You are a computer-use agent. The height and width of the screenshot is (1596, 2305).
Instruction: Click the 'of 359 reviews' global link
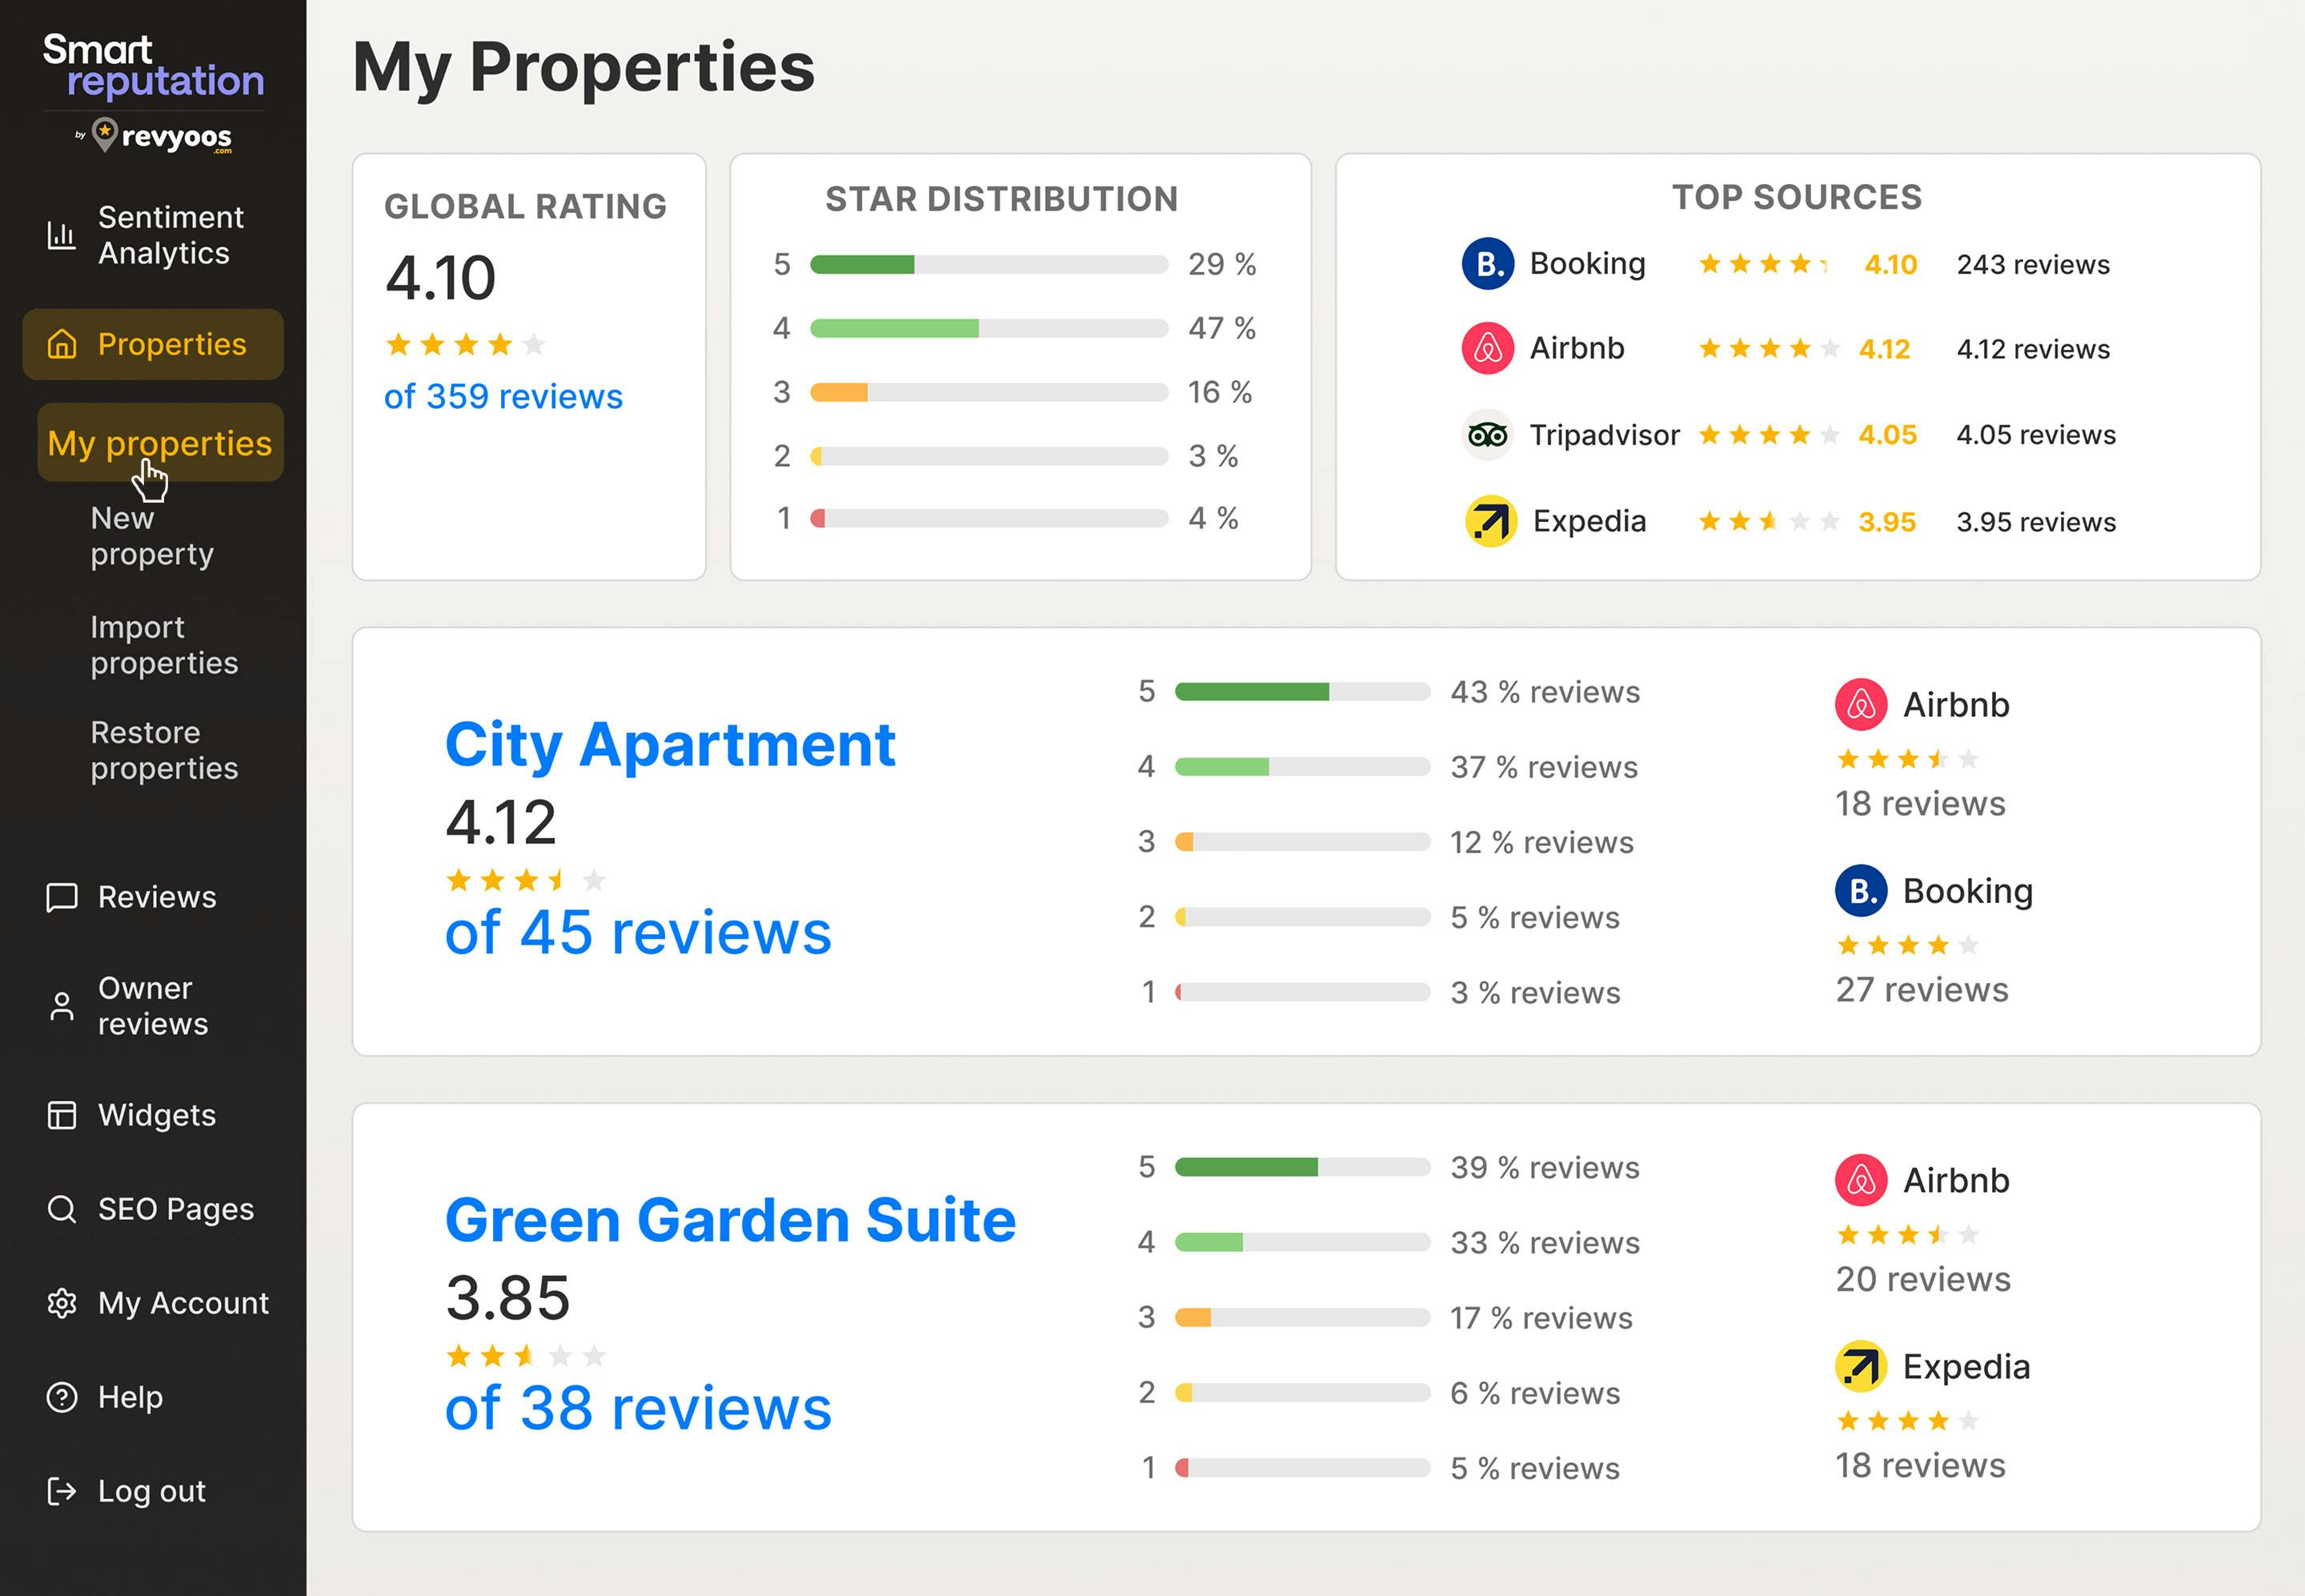[503, 397]
